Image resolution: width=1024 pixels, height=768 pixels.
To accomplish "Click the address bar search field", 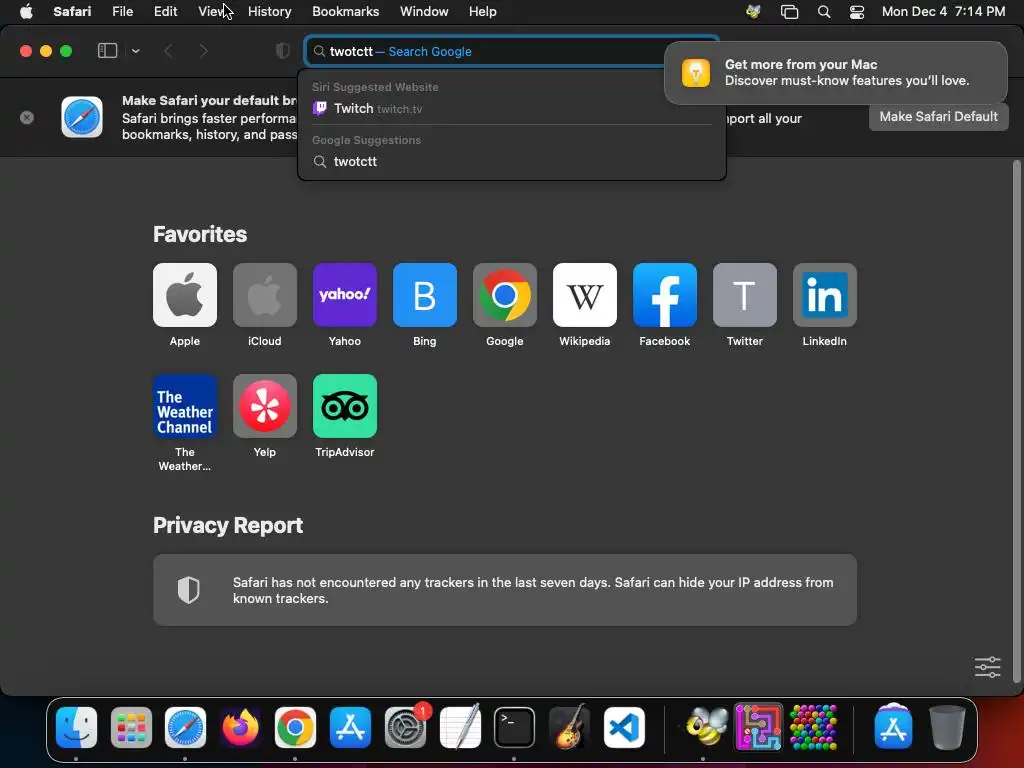I will click(x=511, y=51).
